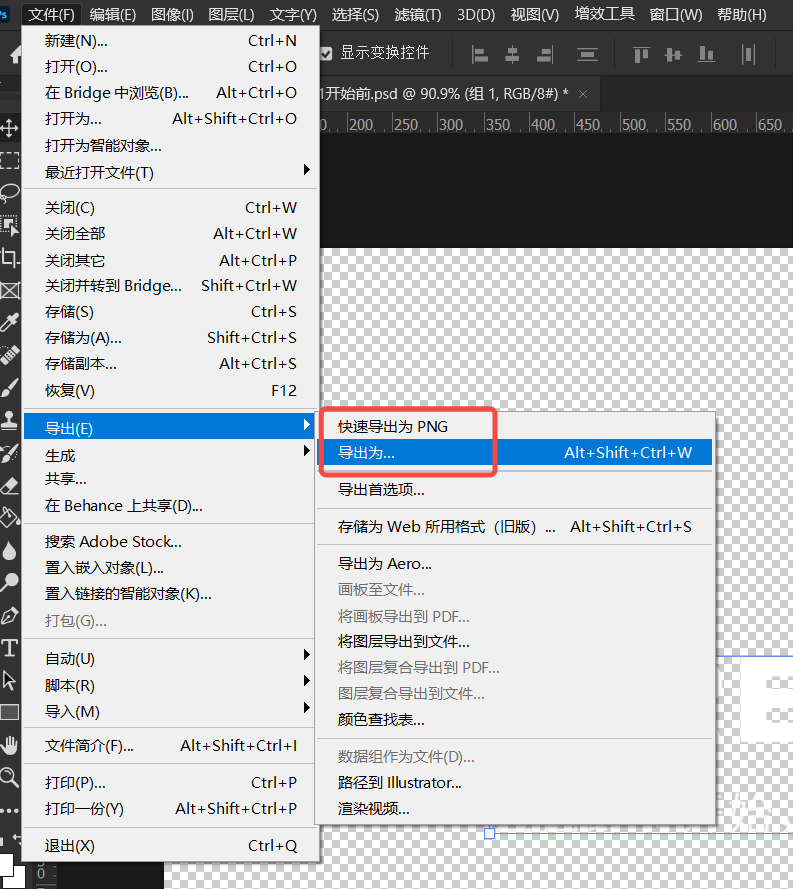The height and width of the screenshot is (889, 793).
Task: Click the align top edges icon
Action: pos(641,54)
